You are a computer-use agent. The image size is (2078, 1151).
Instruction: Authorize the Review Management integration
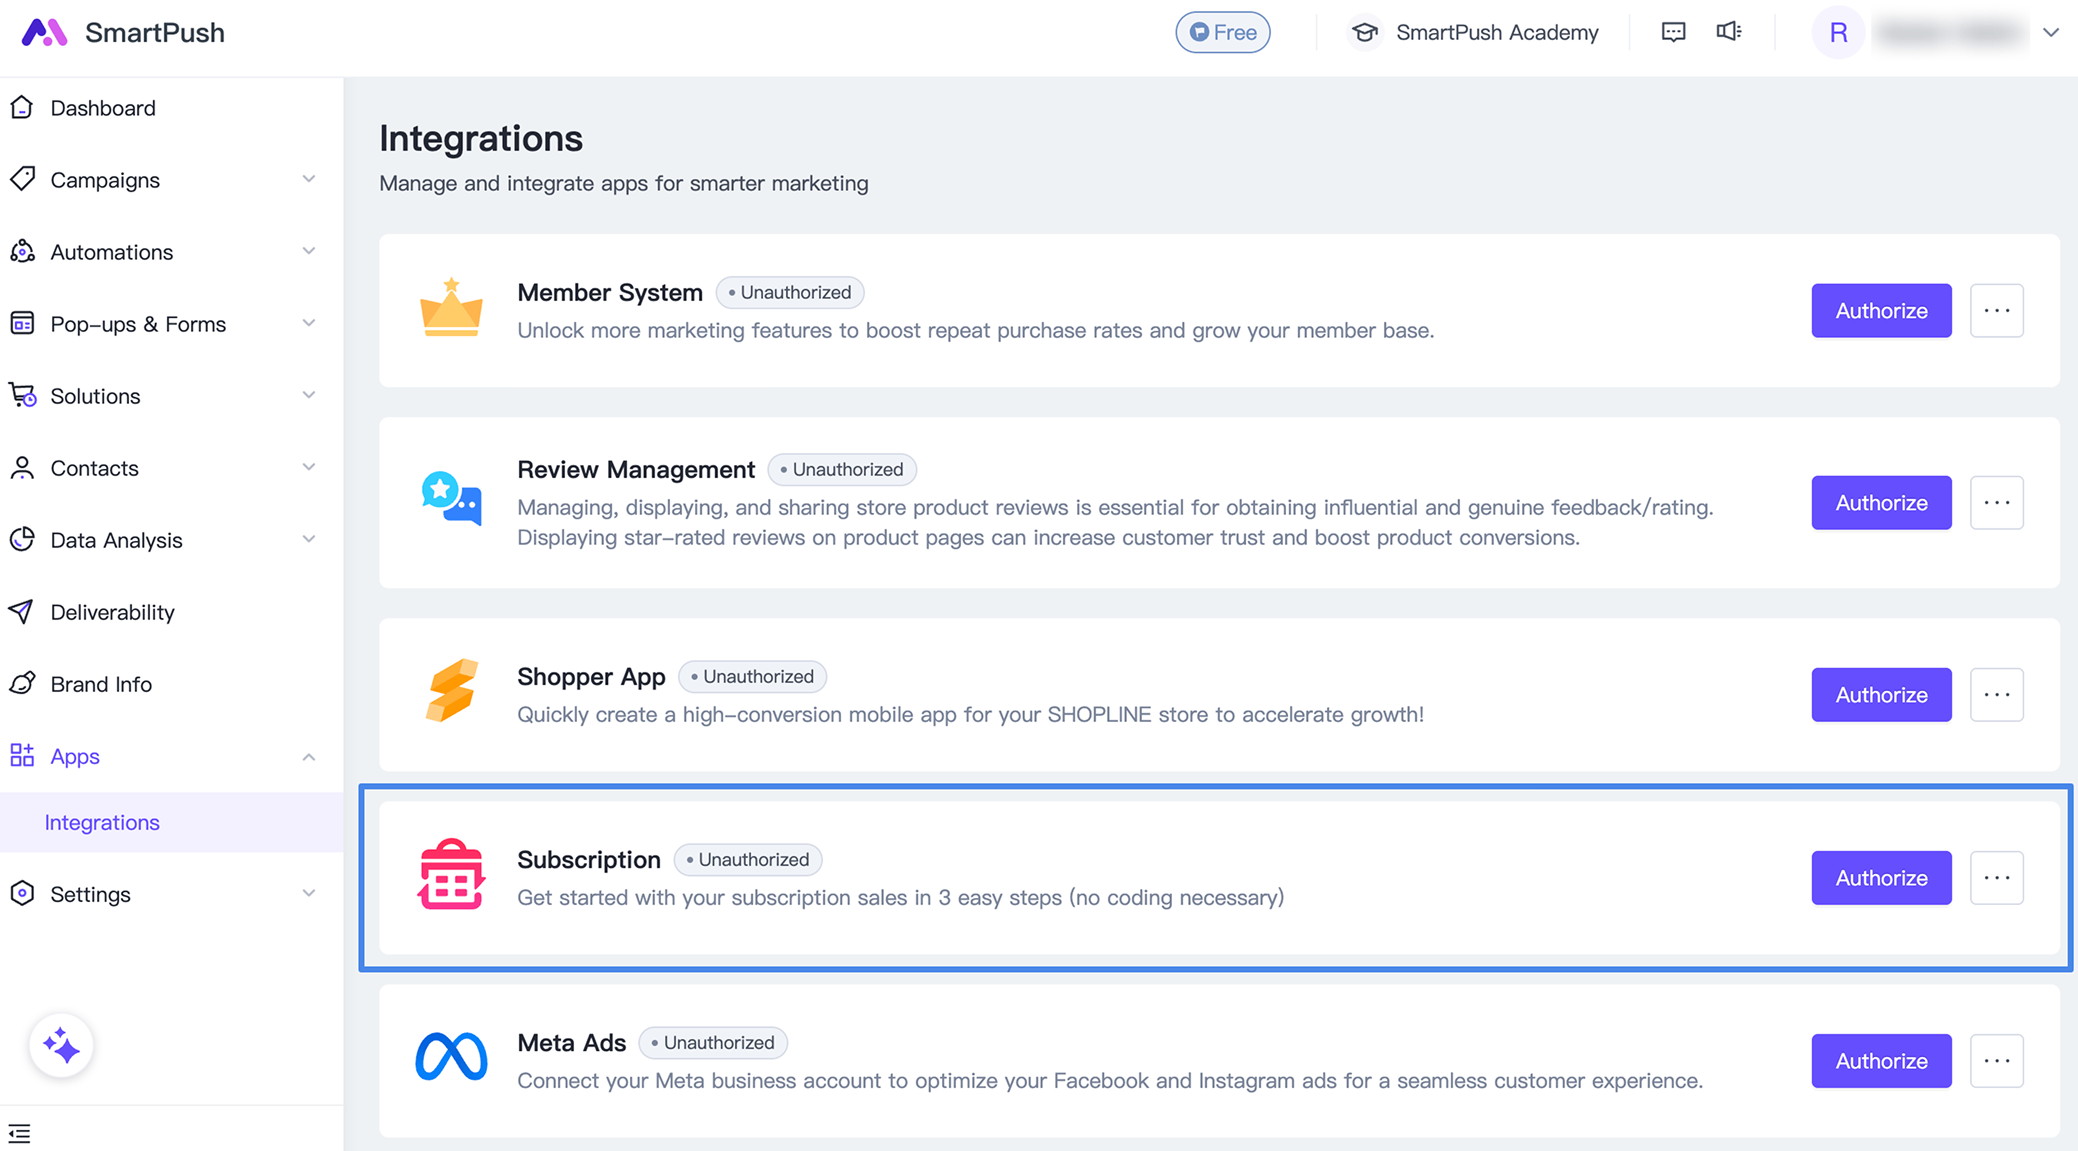click(1880, 503)
